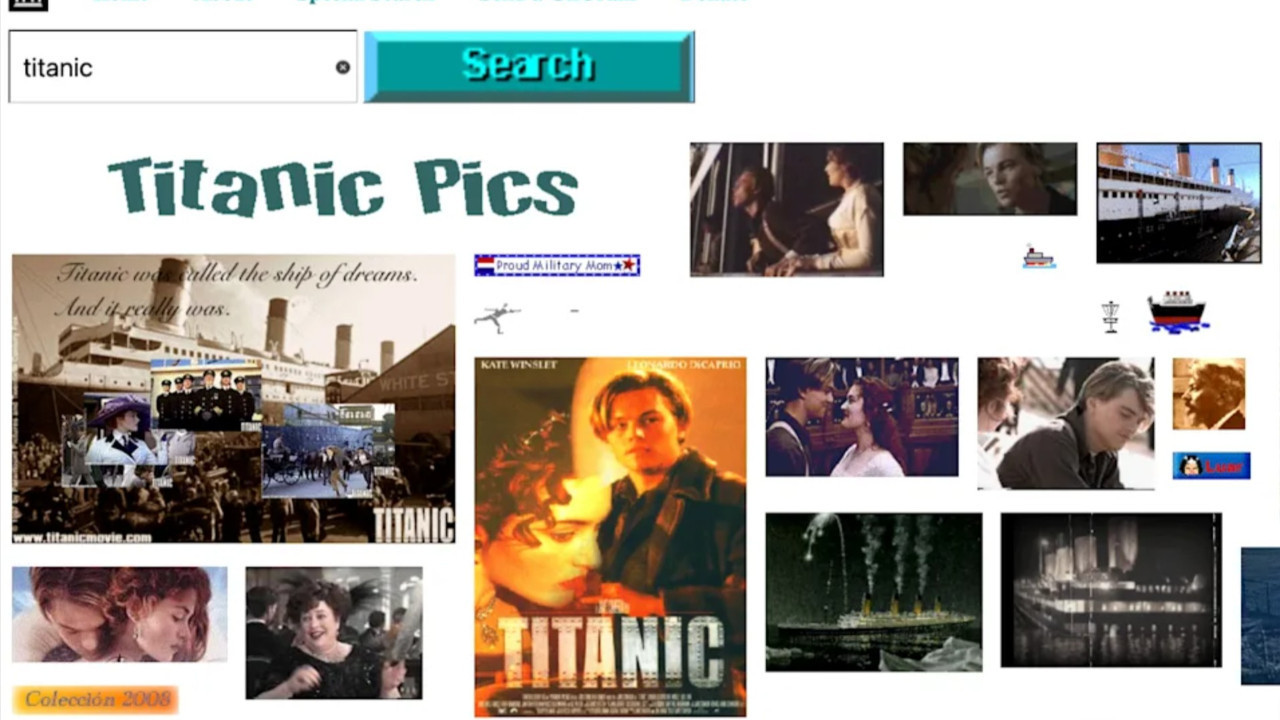Click the tiny steamboat icon
This screenshot has width=1280, height=720.
coord(1038,257)
